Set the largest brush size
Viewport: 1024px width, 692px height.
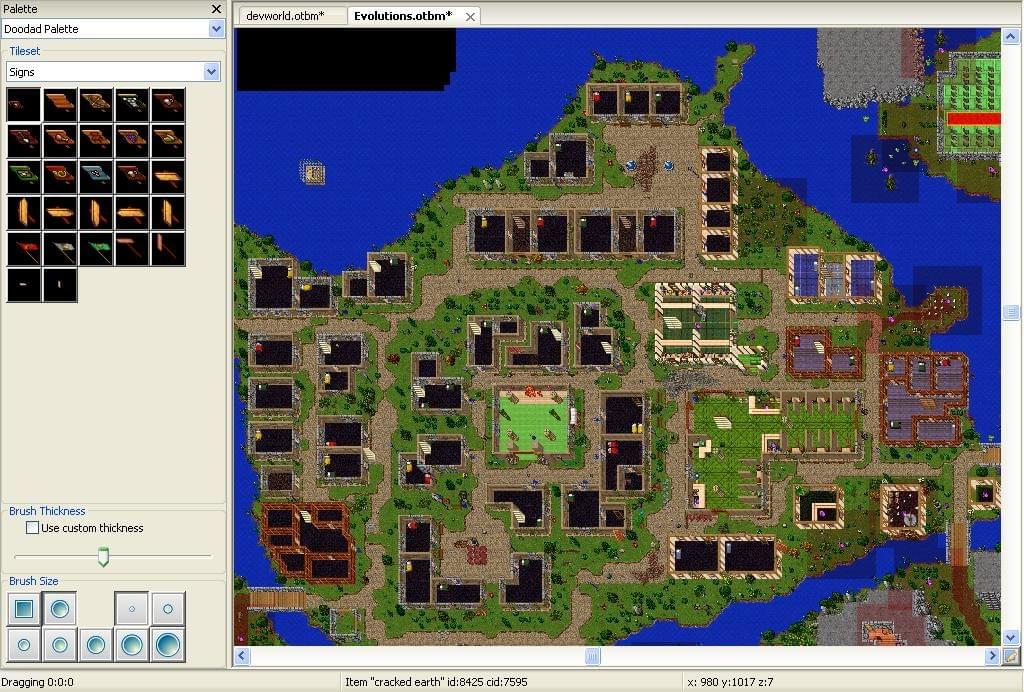point(167,644)
